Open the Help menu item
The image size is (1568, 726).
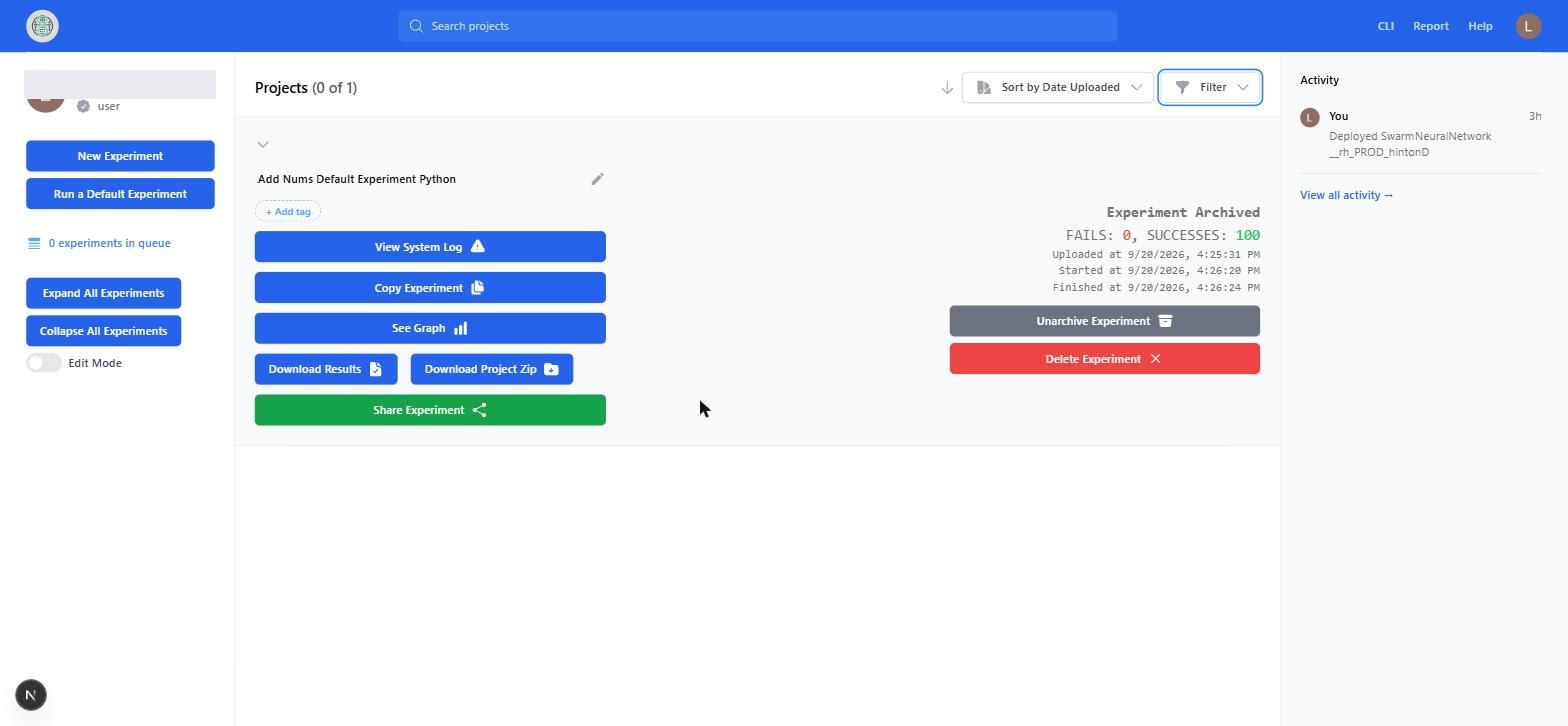click(1480, 26)
